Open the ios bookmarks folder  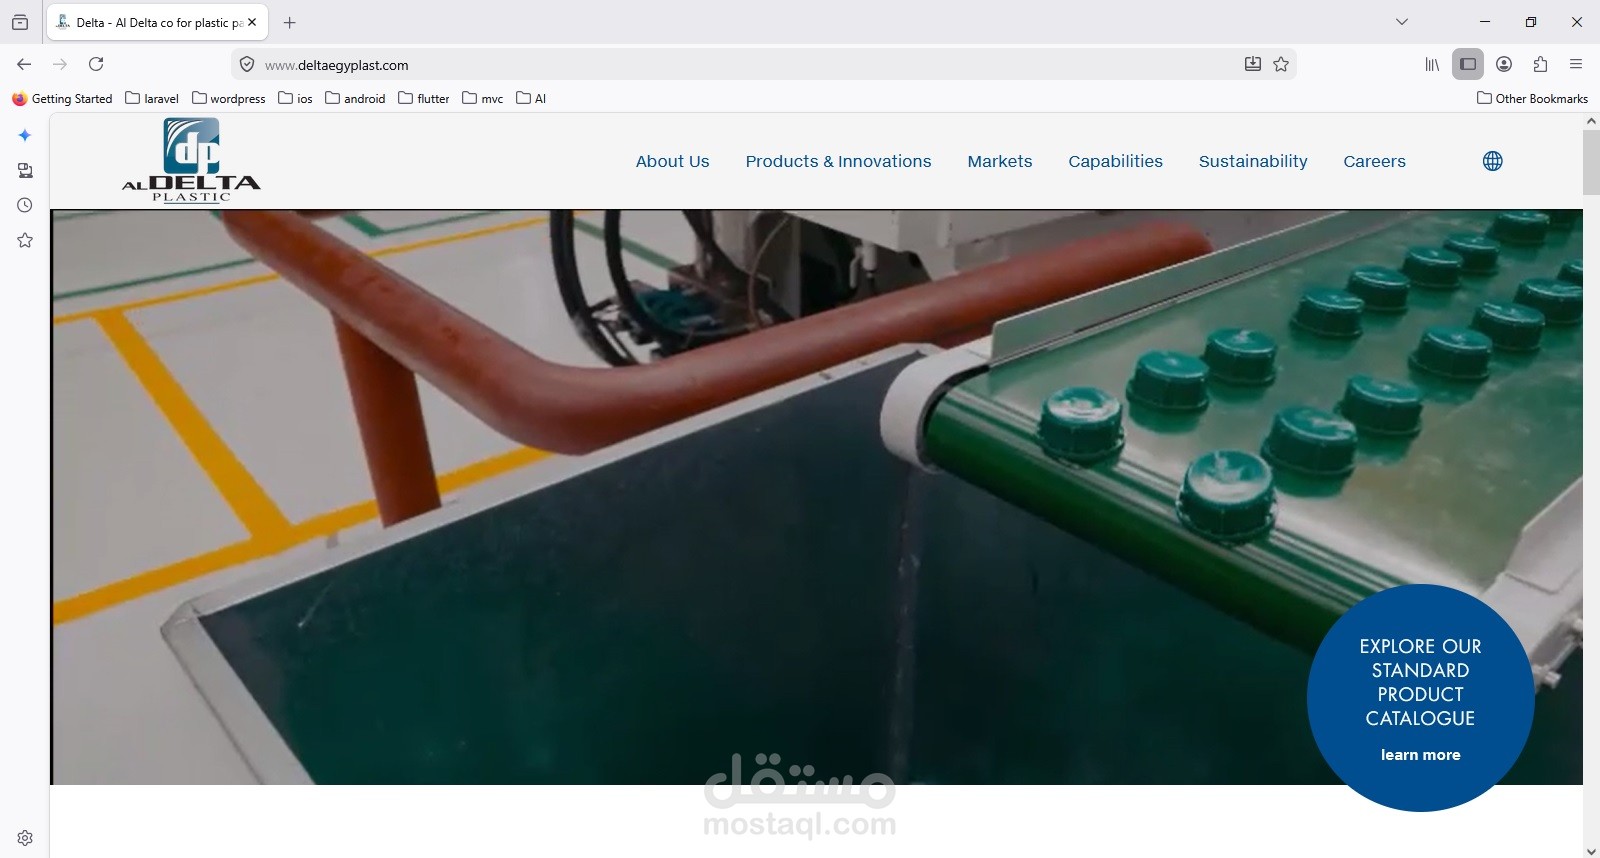[x=296, y=99]
